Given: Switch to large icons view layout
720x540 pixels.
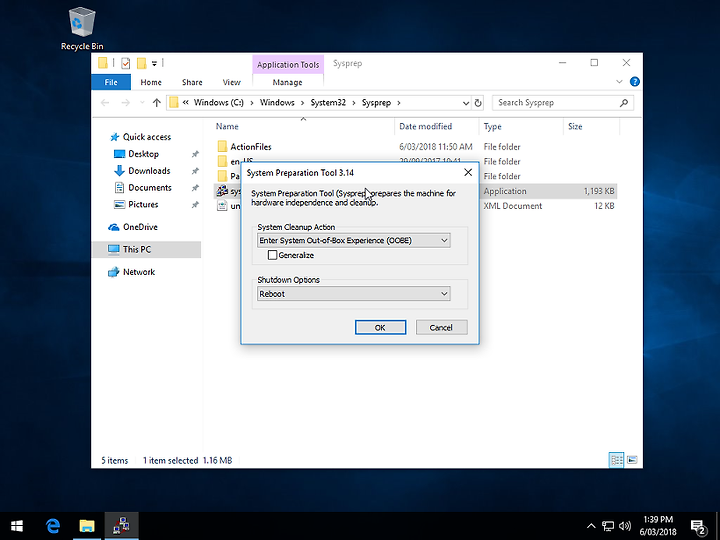Looking at the screenshot, I should [632, 460].
